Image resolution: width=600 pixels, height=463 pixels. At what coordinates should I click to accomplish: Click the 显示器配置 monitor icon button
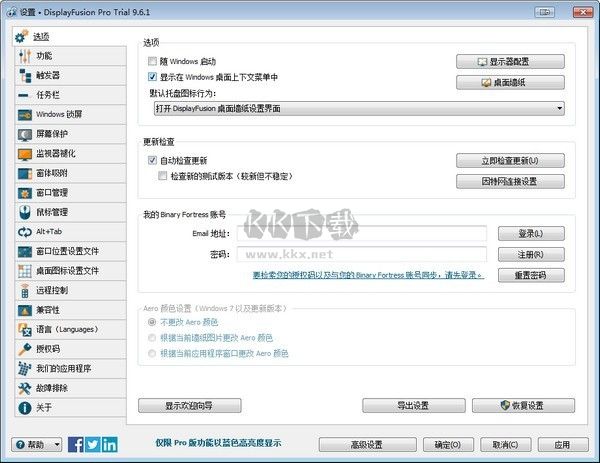pos(510,62)
